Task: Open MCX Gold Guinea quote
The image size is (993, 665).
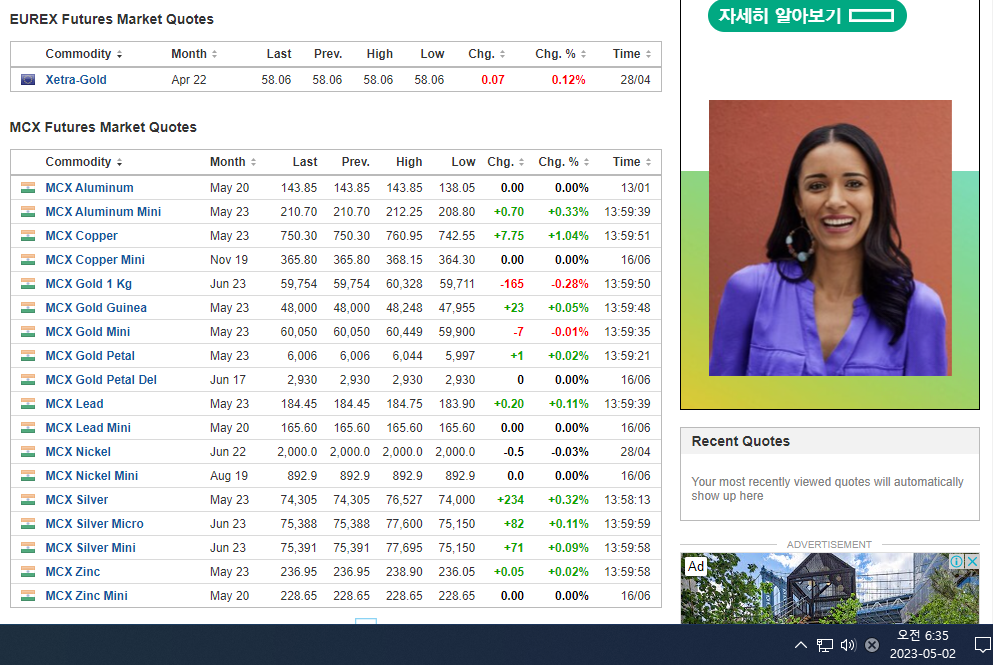Action: pyautogui.click(x=96, y=308)
